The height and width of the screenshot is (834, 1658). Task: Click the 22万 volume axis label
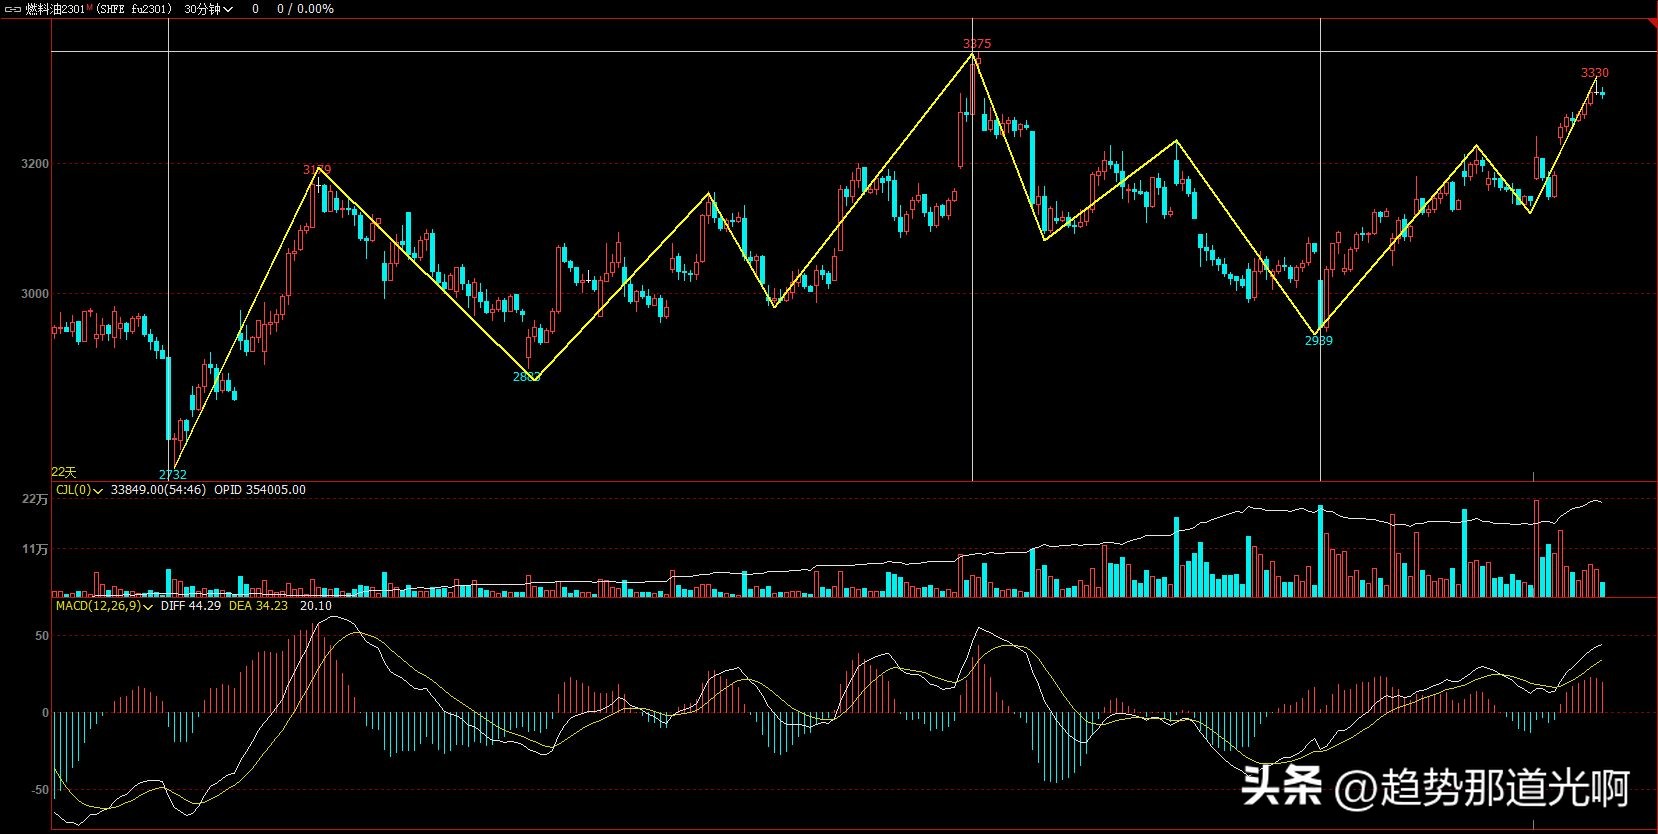pos(36,499)
